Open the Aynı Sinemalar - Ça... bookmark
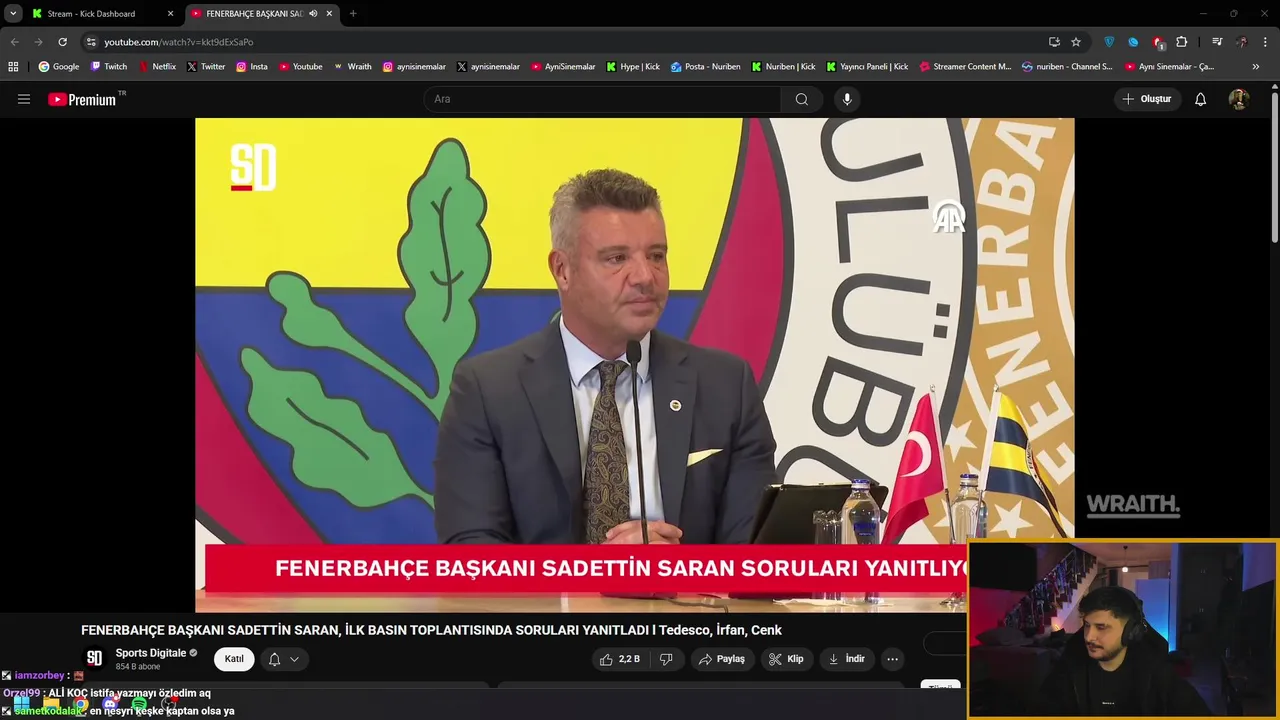 (x=1169, y=67)
